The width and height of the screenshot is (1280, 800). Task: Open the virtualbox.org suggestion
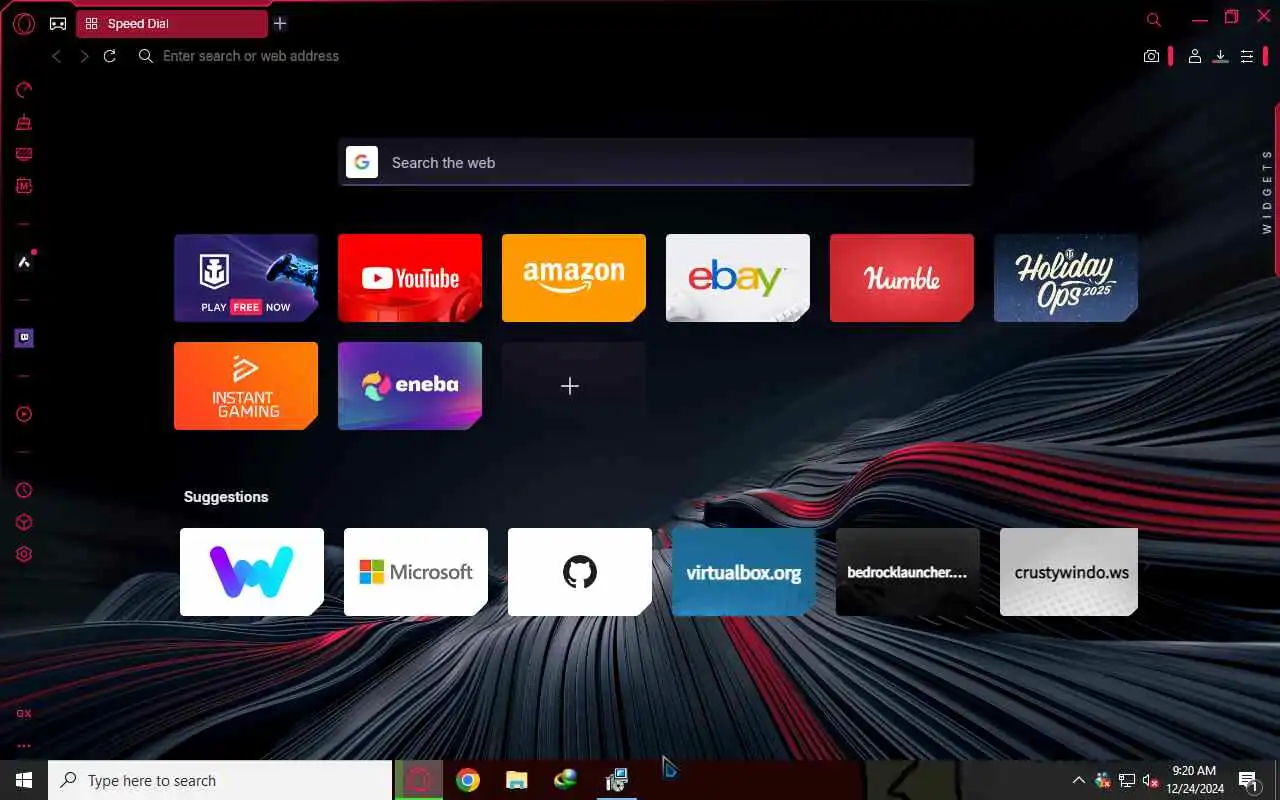tap(744, 572)
